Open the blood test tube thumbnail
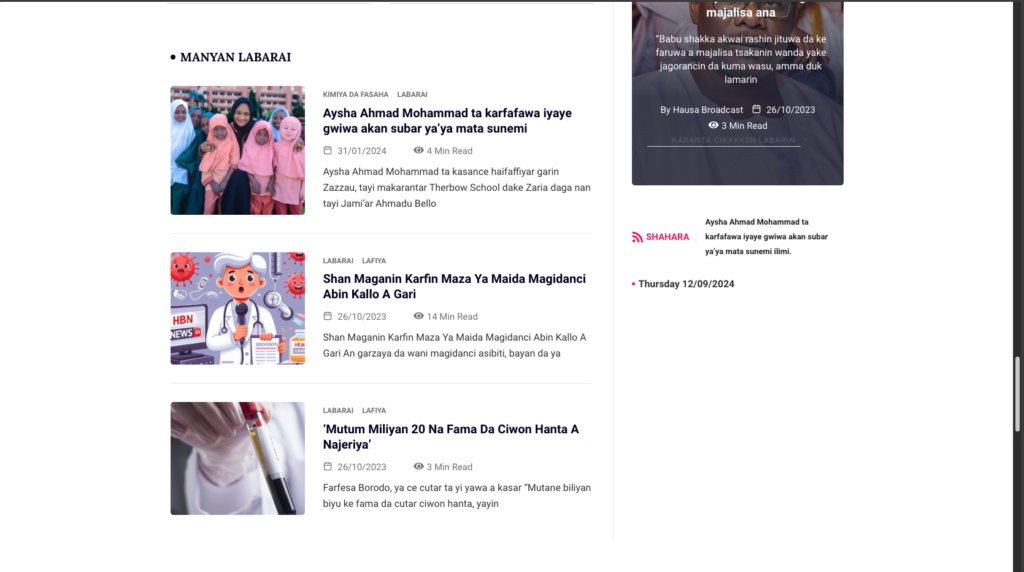The image size is (1024, 572). [x=238, y=458]
